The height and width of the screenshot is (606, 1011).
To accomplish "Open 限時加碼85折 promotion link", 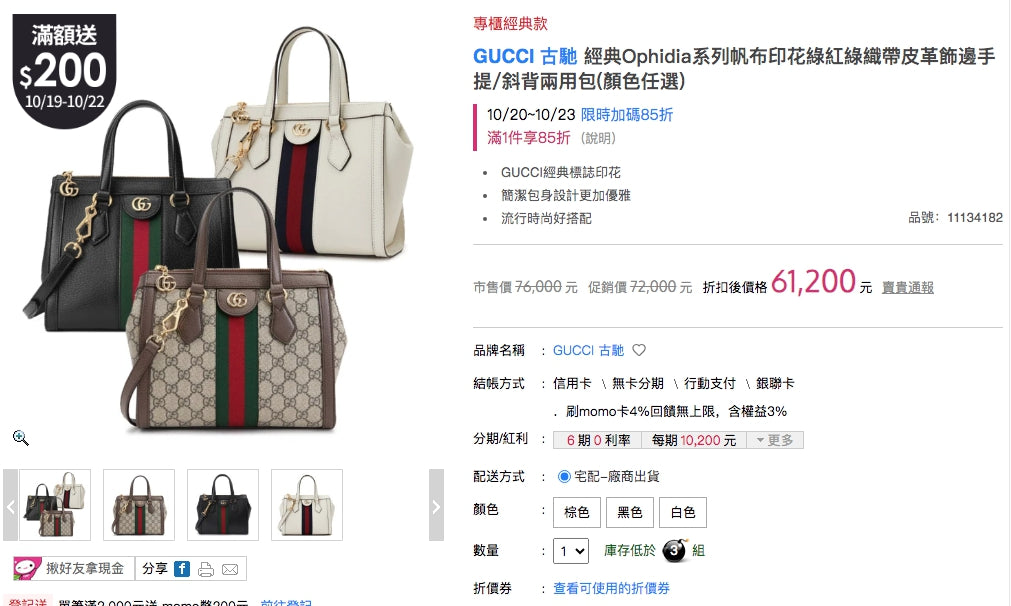I will pos(627,115).
